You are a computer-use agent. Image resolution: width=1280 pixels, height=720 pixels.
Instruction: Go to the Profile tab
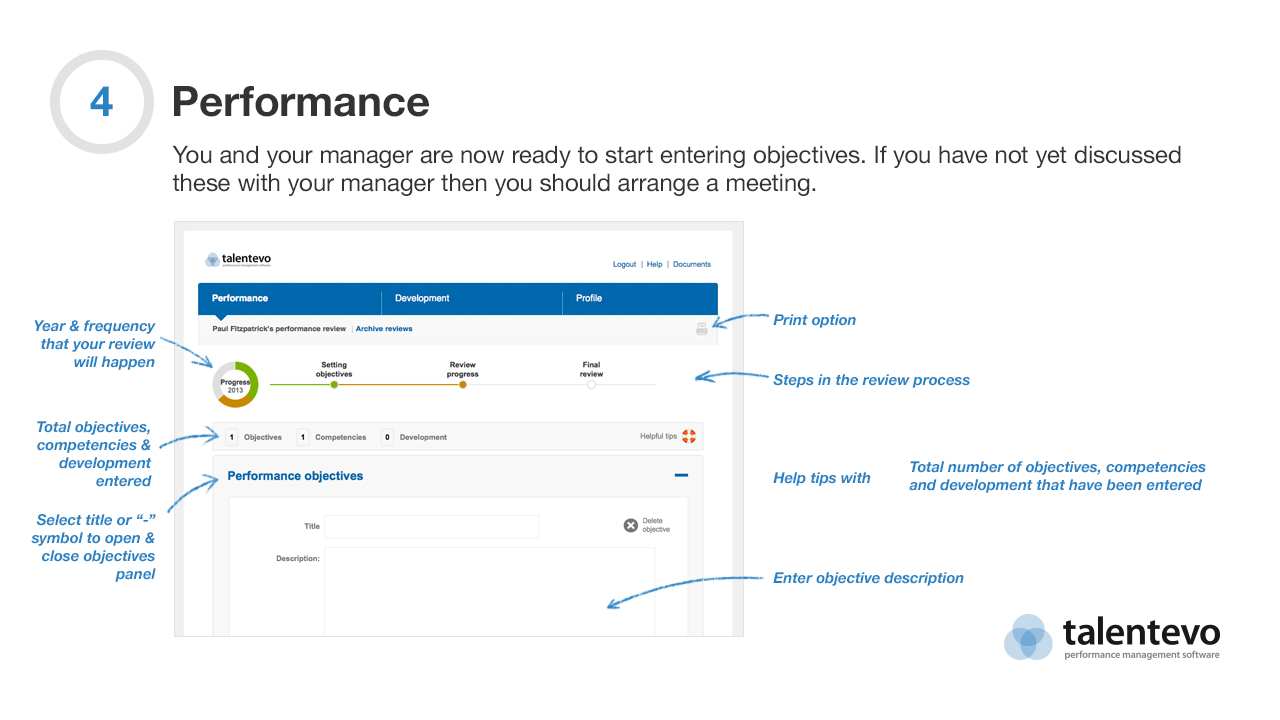(589, 298)
